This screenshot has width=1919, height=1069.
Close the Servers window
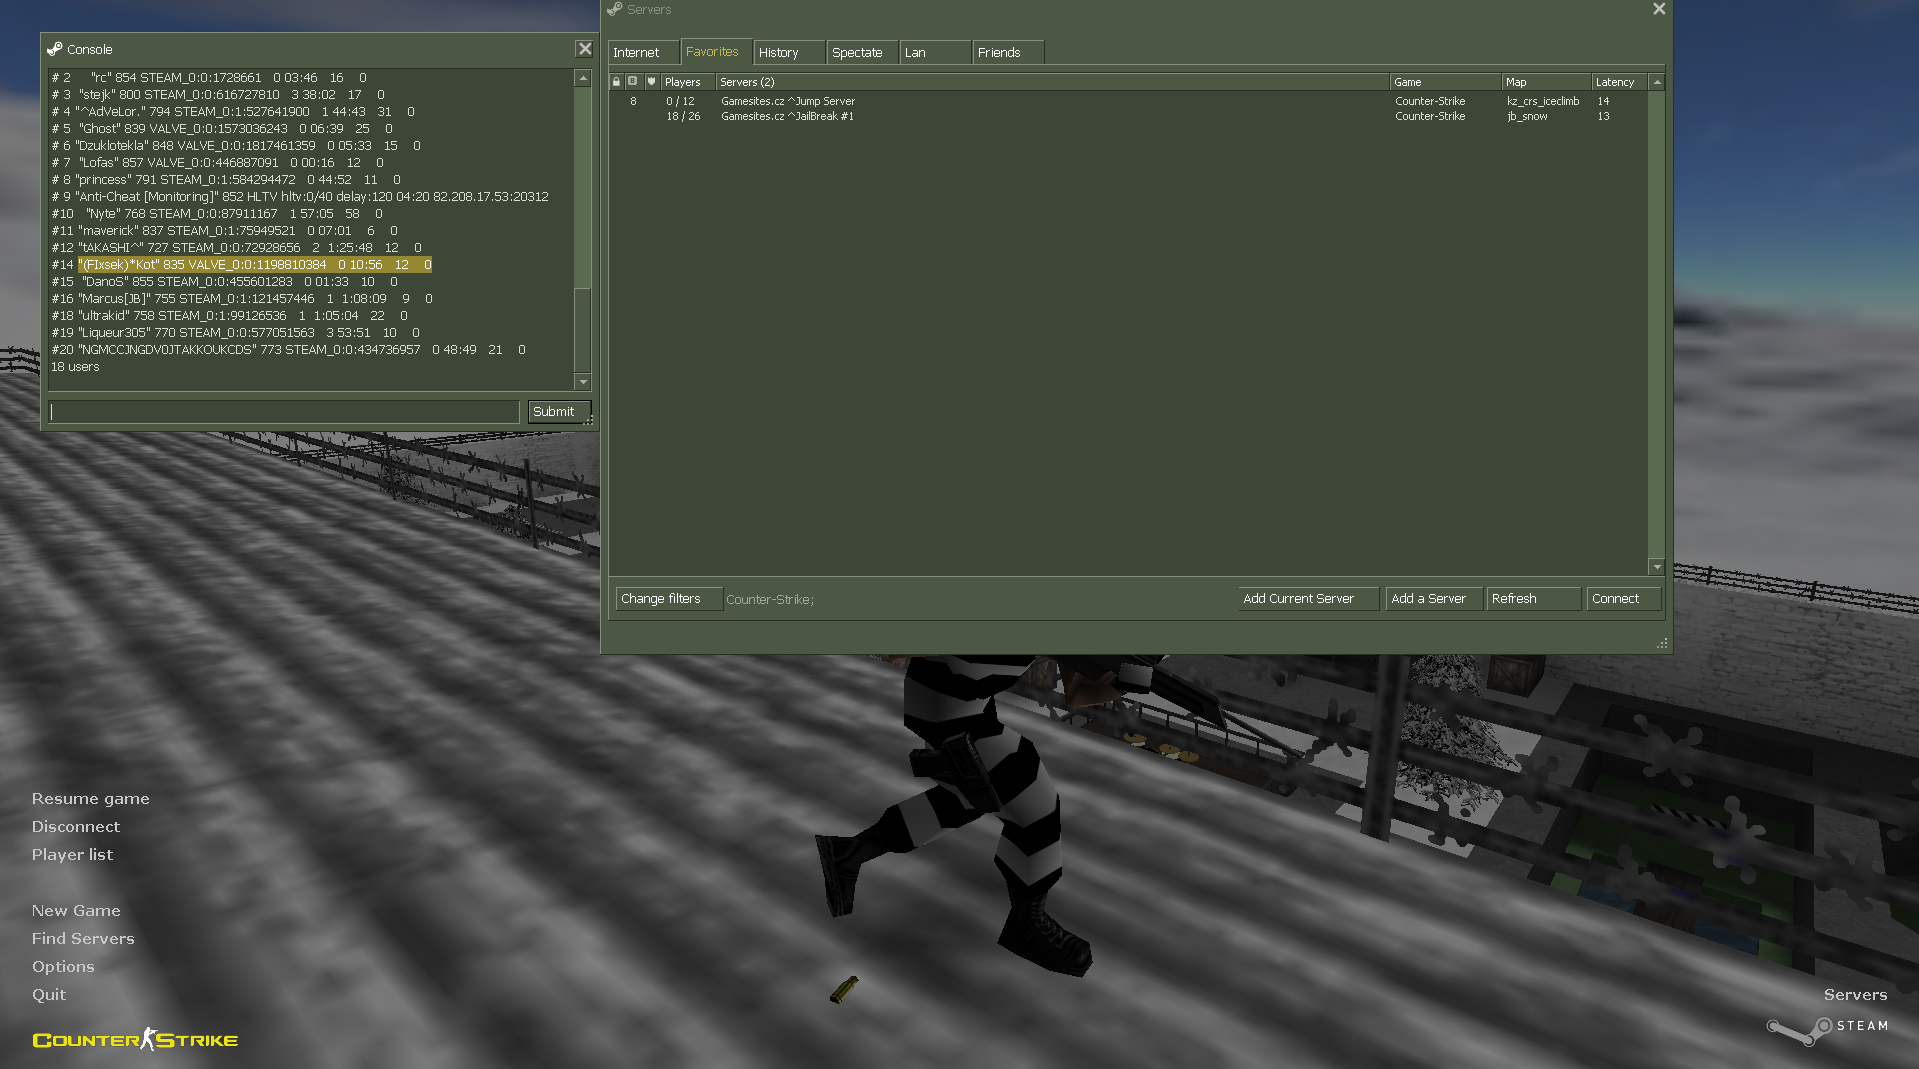click(1659, 9)
